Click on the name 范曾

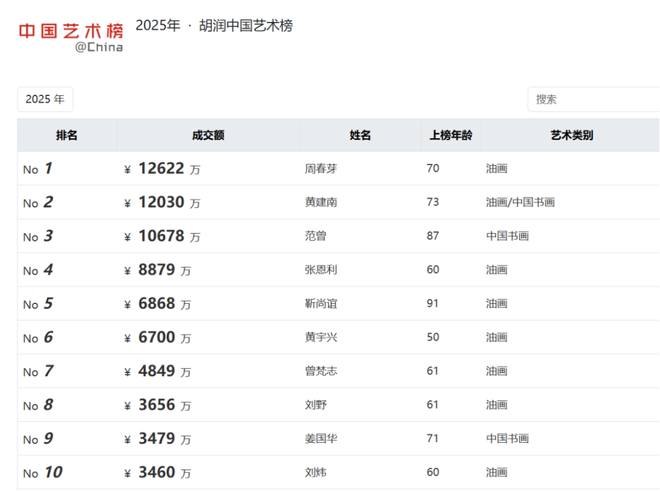(x=315, y=237)
